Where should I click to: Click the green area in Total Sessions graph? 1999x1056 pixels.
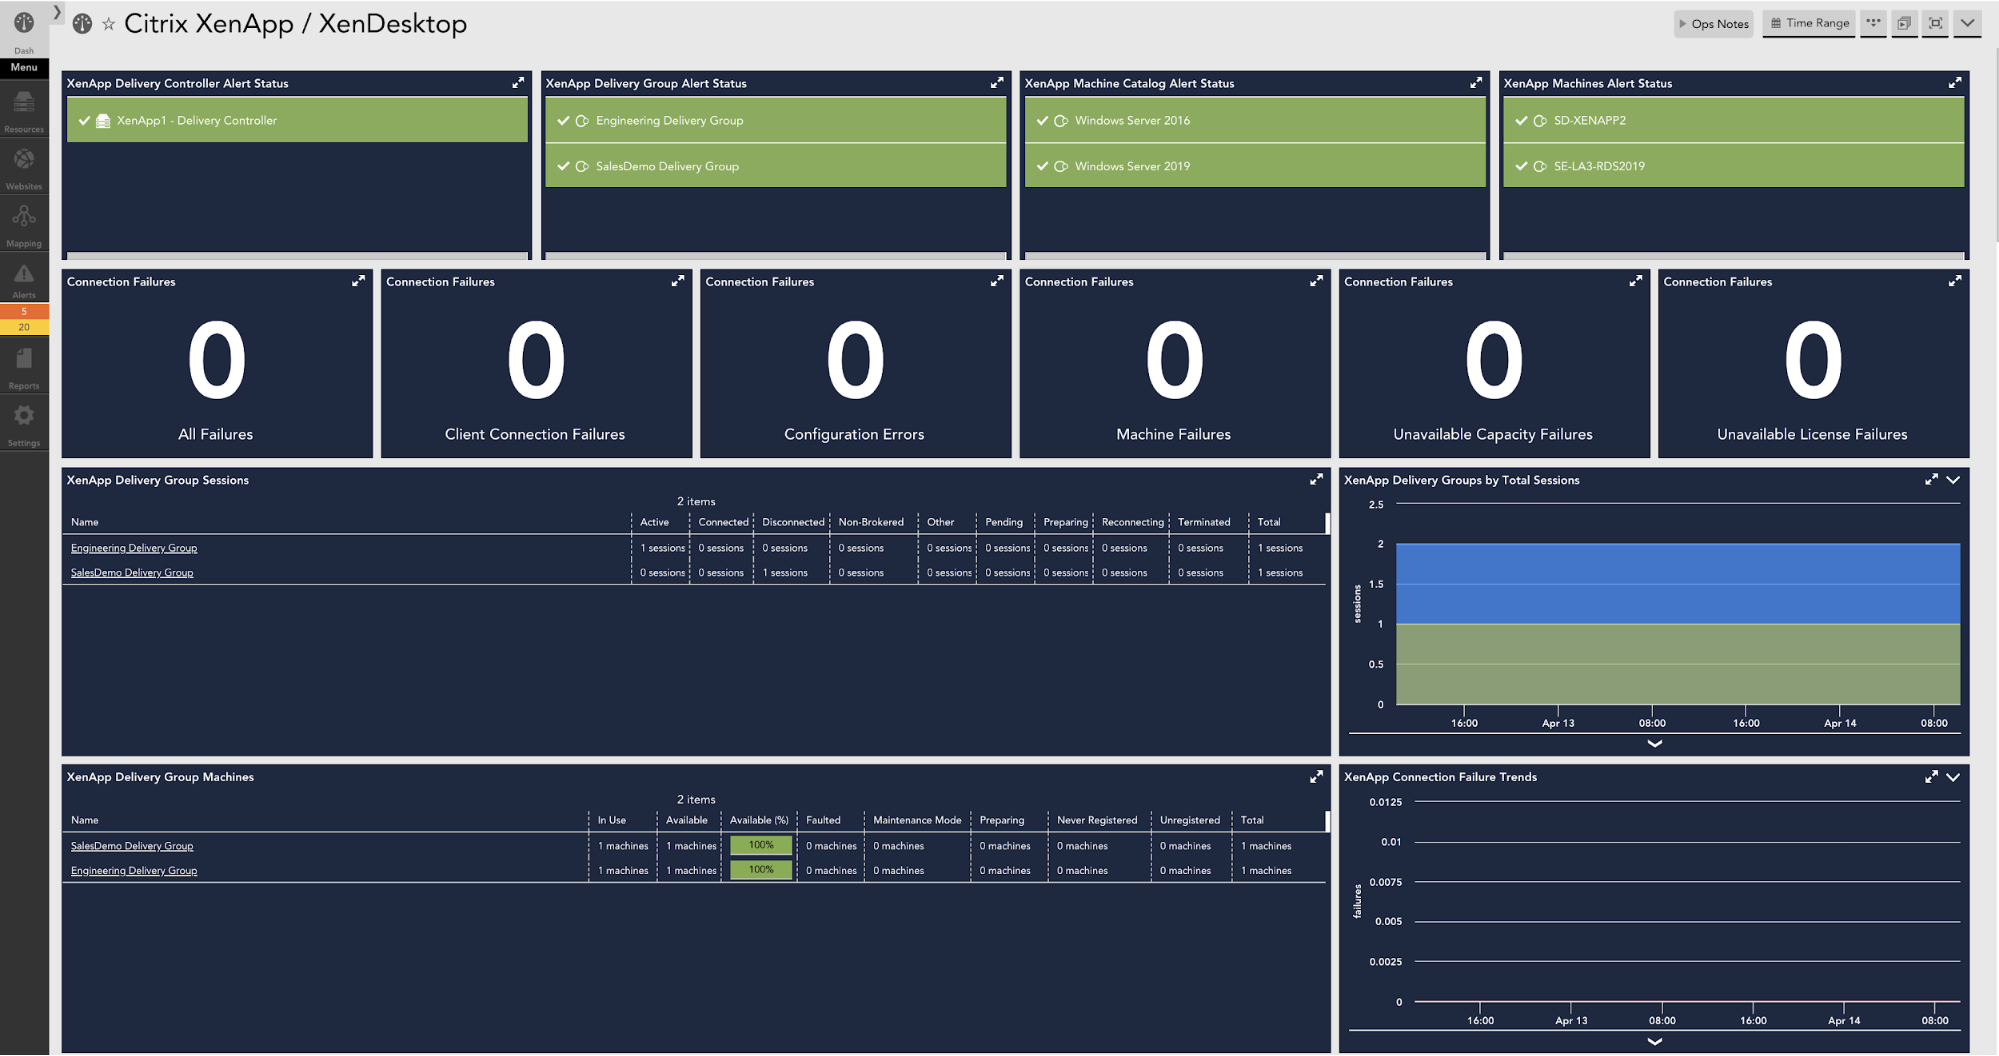tap(1677, 664)
